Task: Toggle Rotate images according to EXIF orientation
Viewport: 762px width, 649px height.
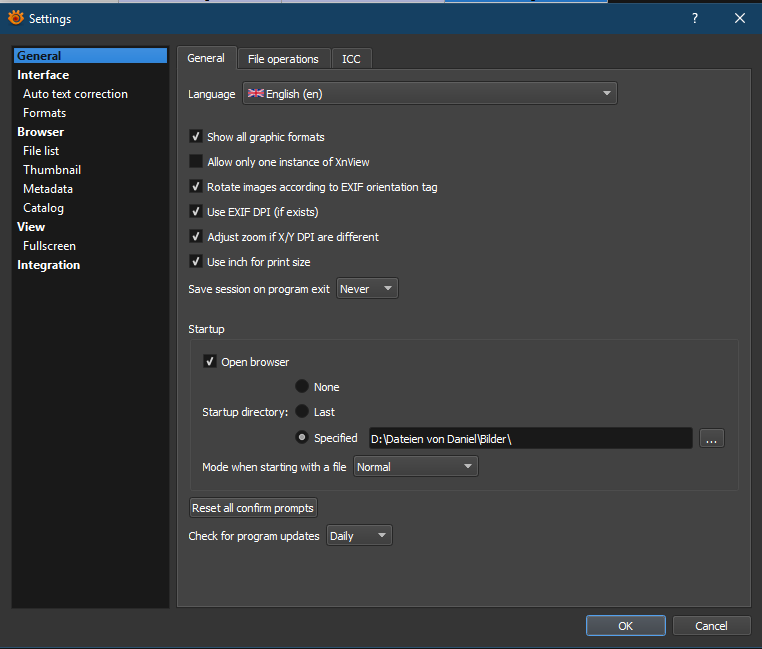Action: coord(196,187)
